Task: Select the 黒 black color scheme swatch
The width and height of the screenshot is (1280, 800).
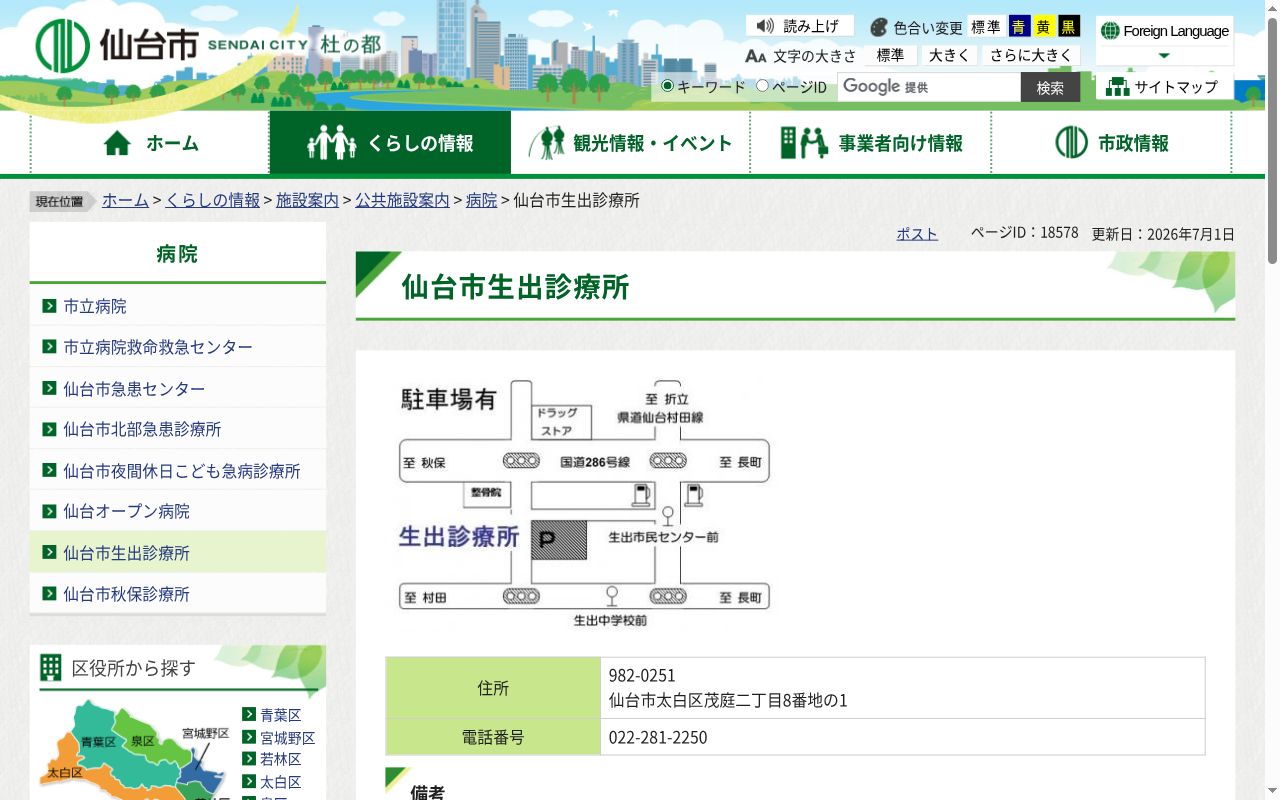Action: pyautogui.click(x=1069, y=27)
